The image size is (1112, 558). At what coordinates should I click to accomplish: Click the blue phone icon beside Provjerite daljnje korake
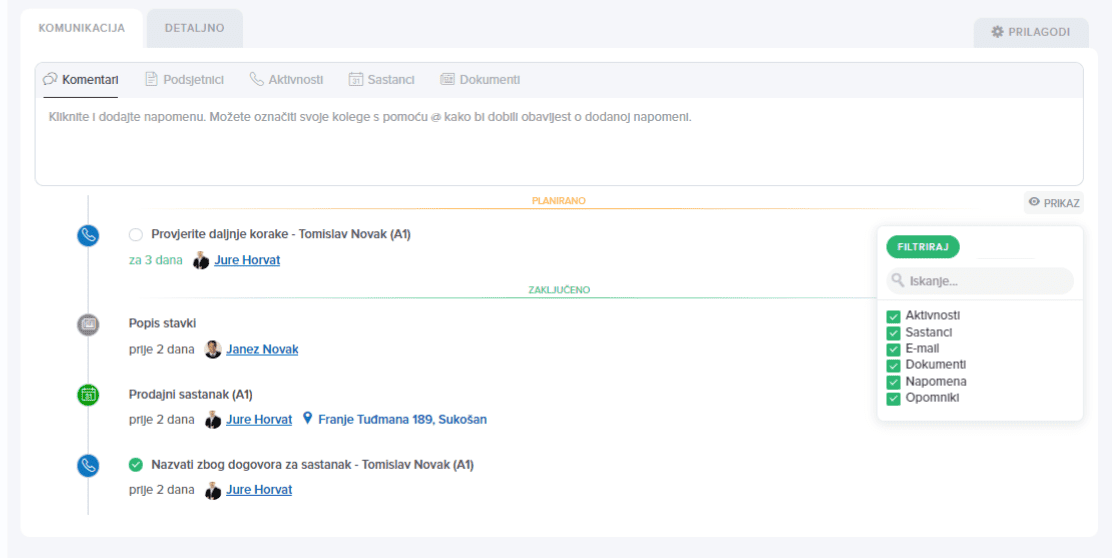[88, 235]
